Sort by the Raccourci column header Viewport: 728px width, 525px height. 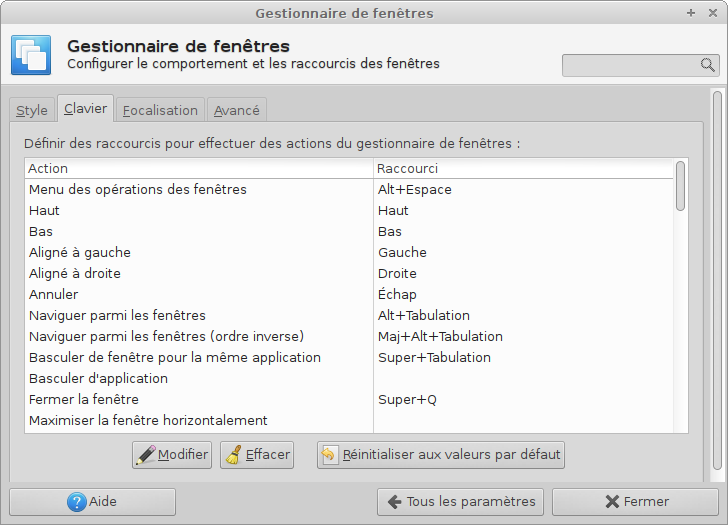tap(523, 169)
